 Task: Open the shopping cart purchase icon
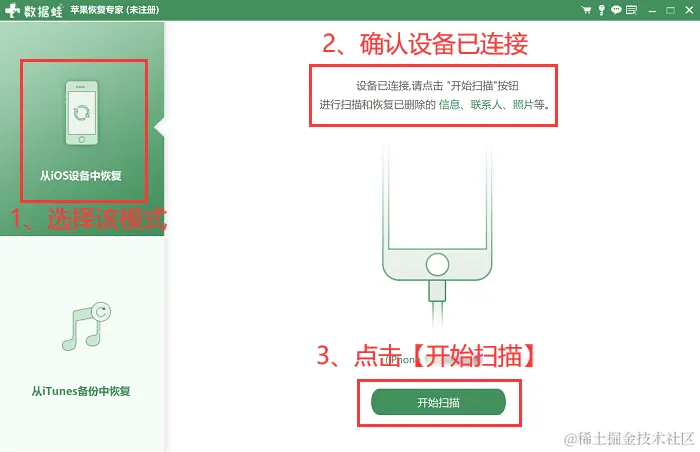(x=586, y=10)
